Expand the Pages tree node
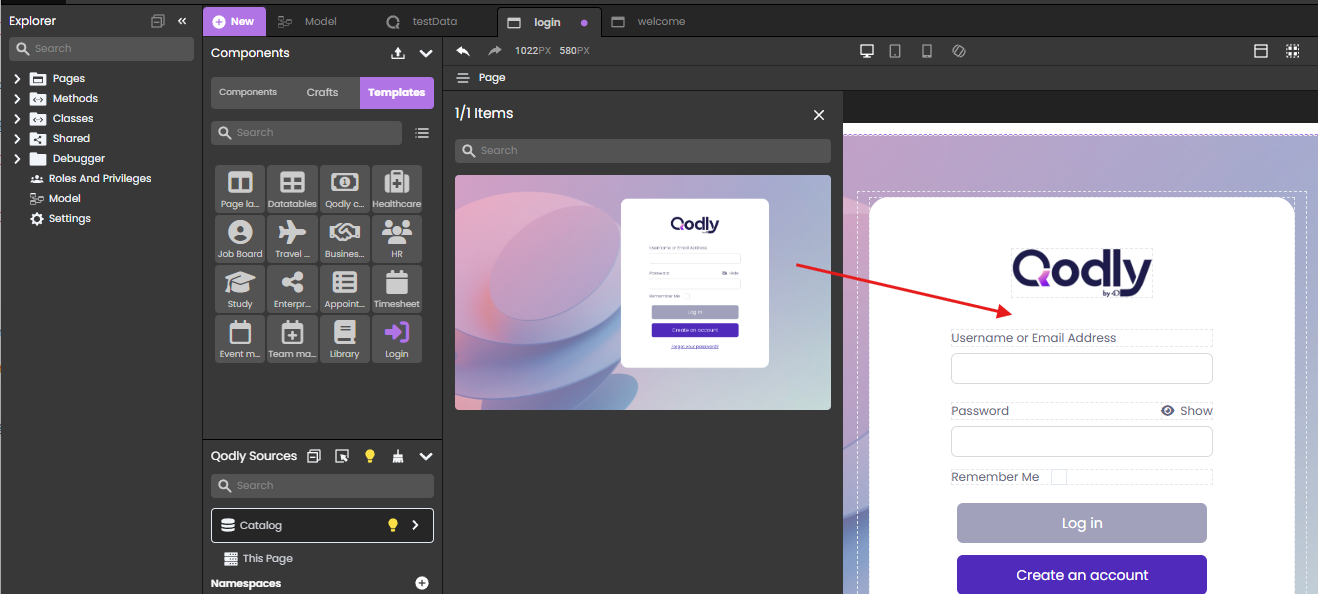The width and height of the screenshot is (1318, 594). tap(17, 79)
